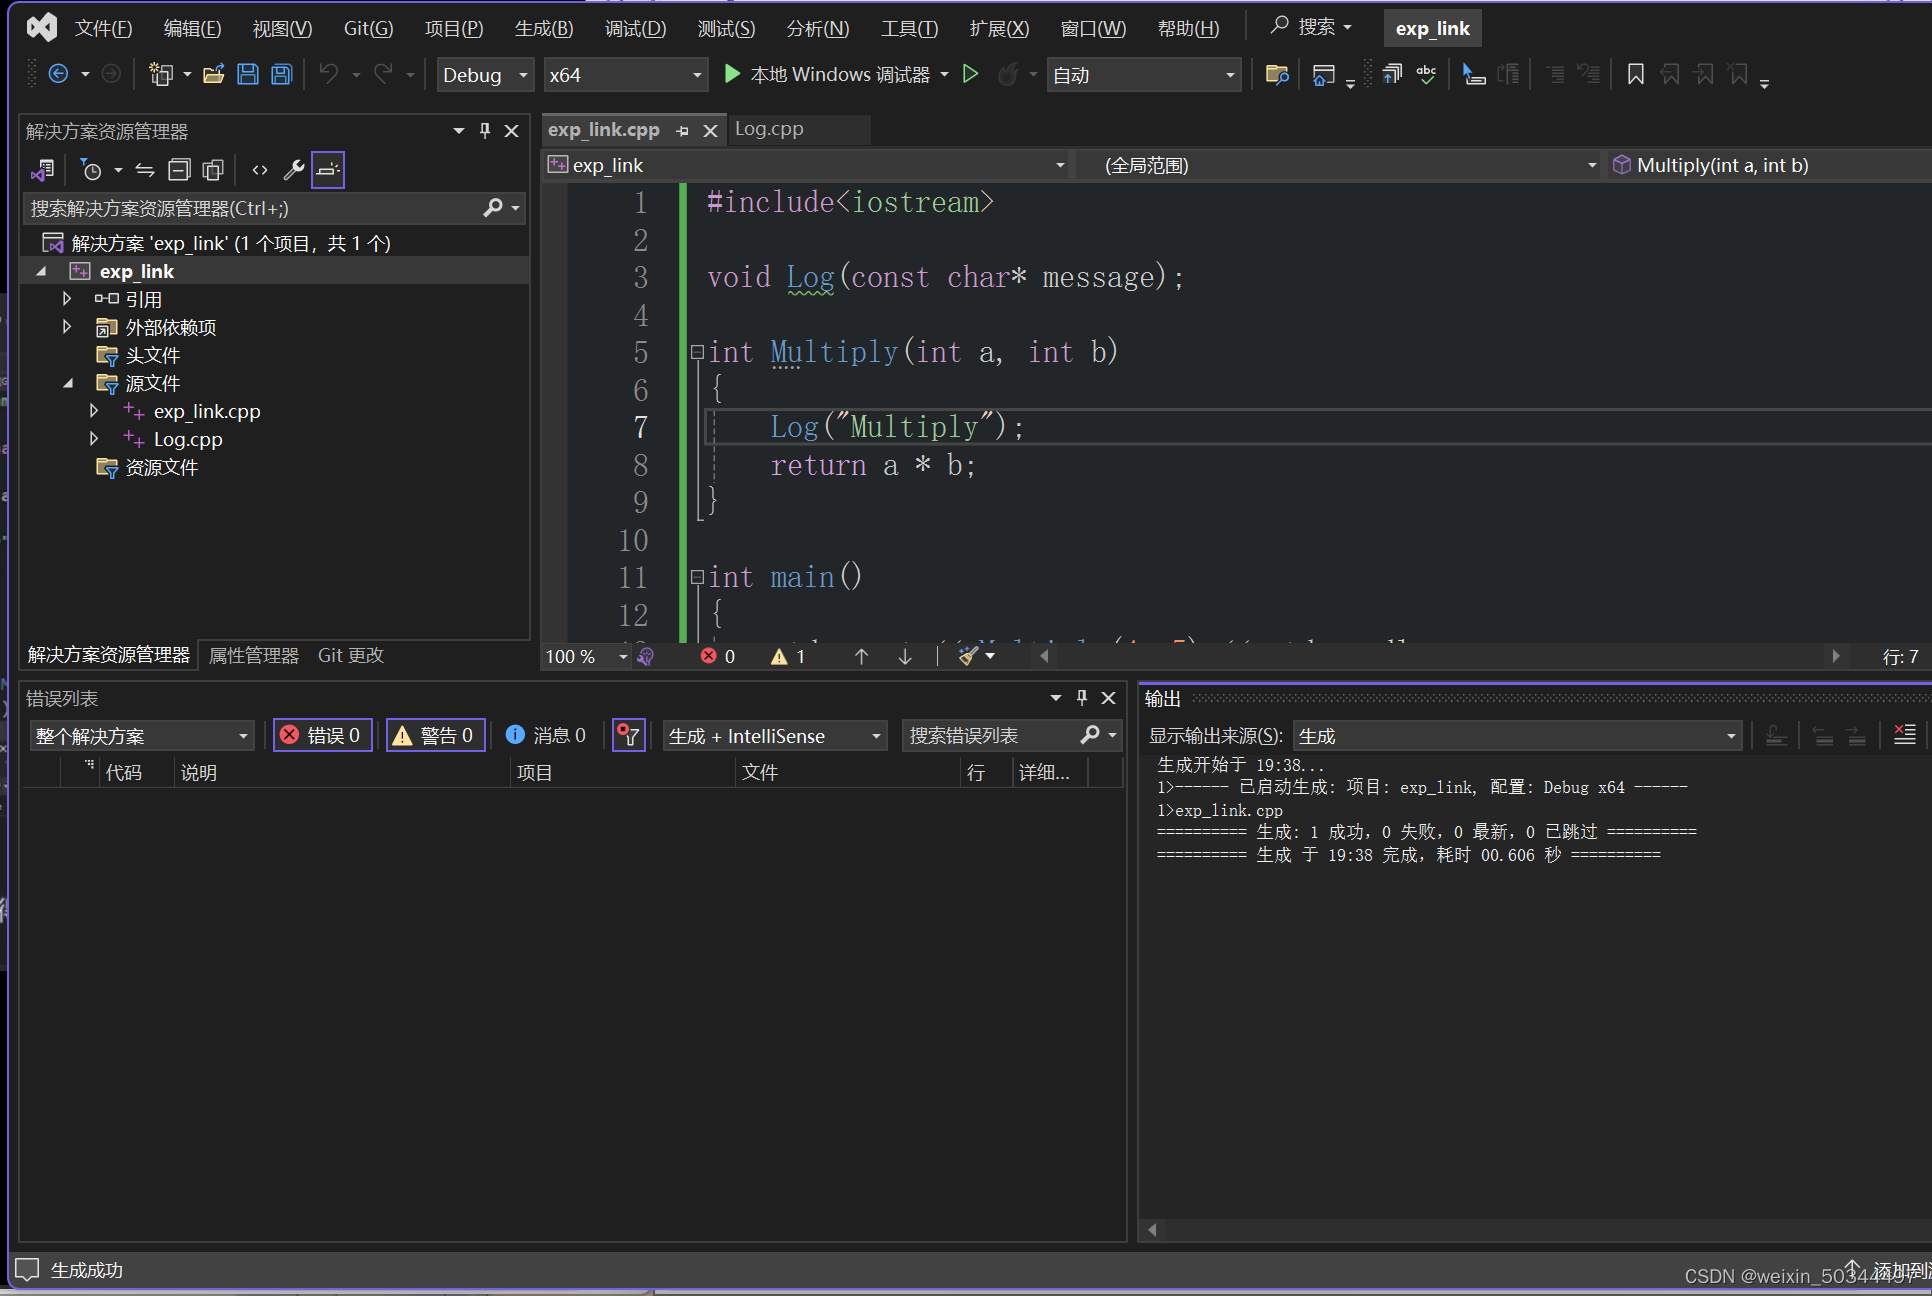This screenshot has height=1296, width=1932.
Task: Click the bookmark toggle icon in toolbar
Action: point(1636,75)
